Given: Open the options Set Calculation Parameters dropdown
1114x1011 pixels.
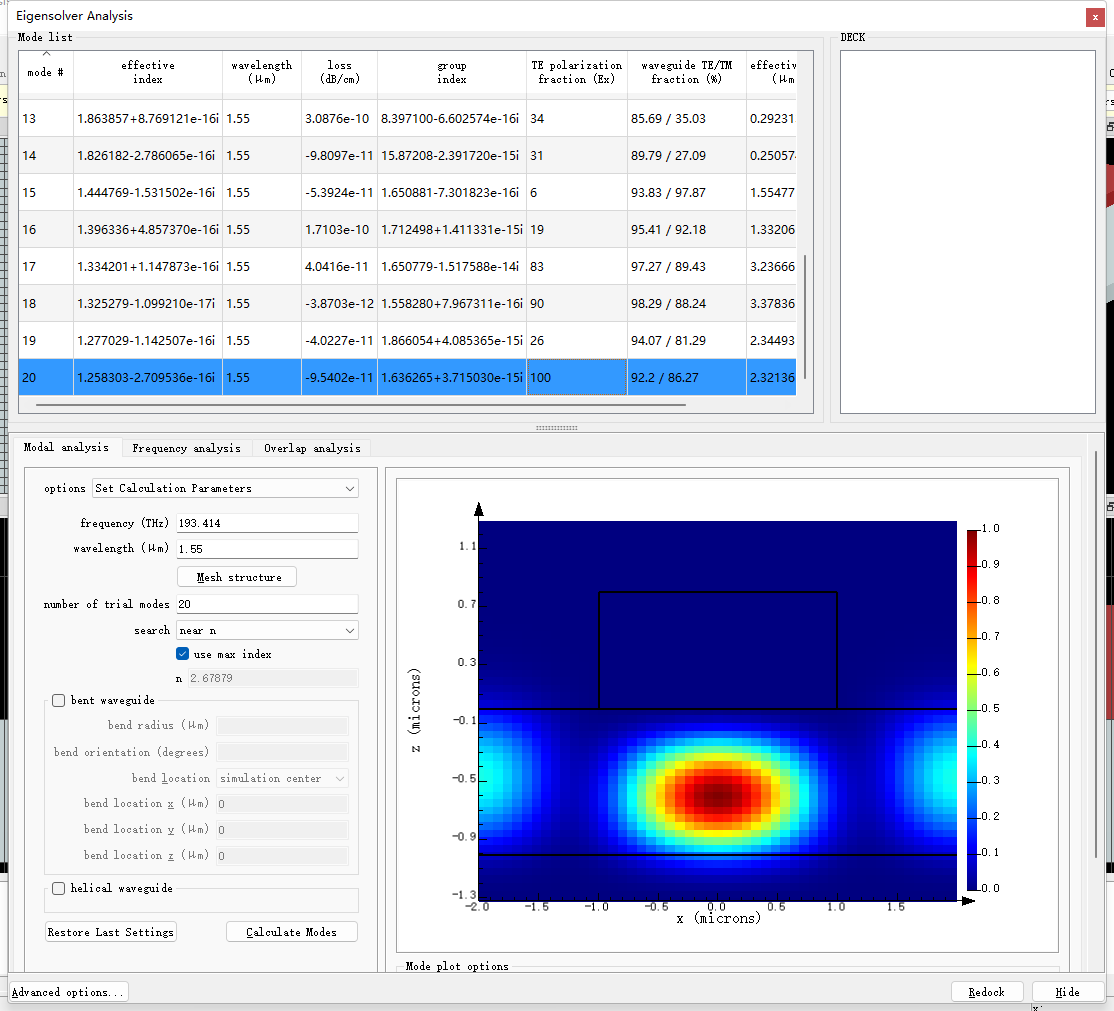Looking at the screenshot, I should coord(225,489).
